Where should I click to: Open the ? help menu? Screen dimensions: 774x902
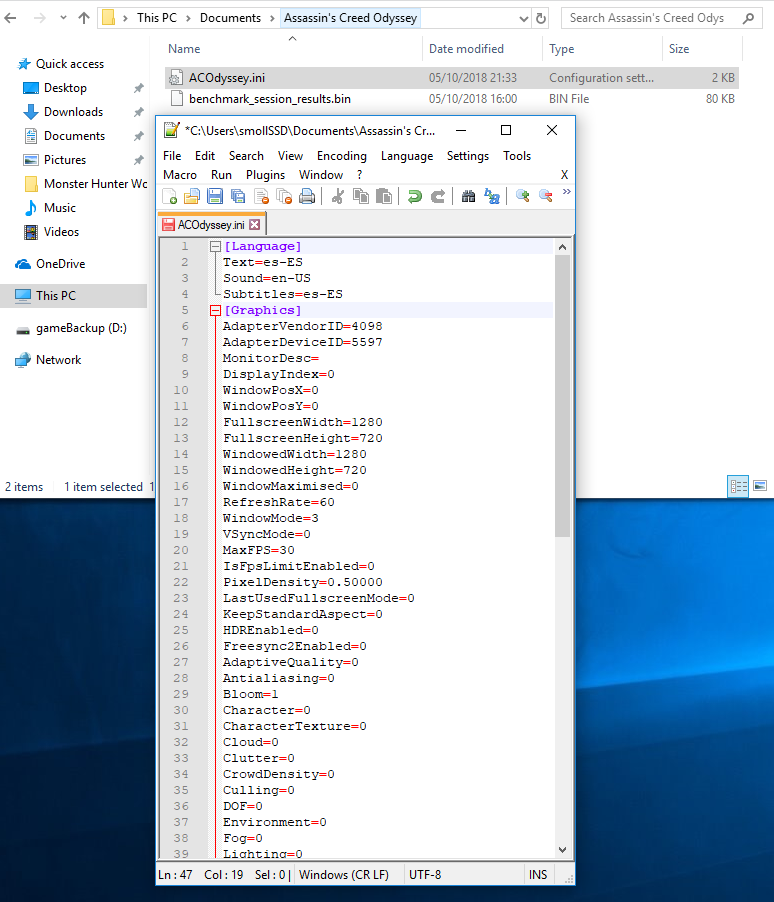[x=360, y=175]
